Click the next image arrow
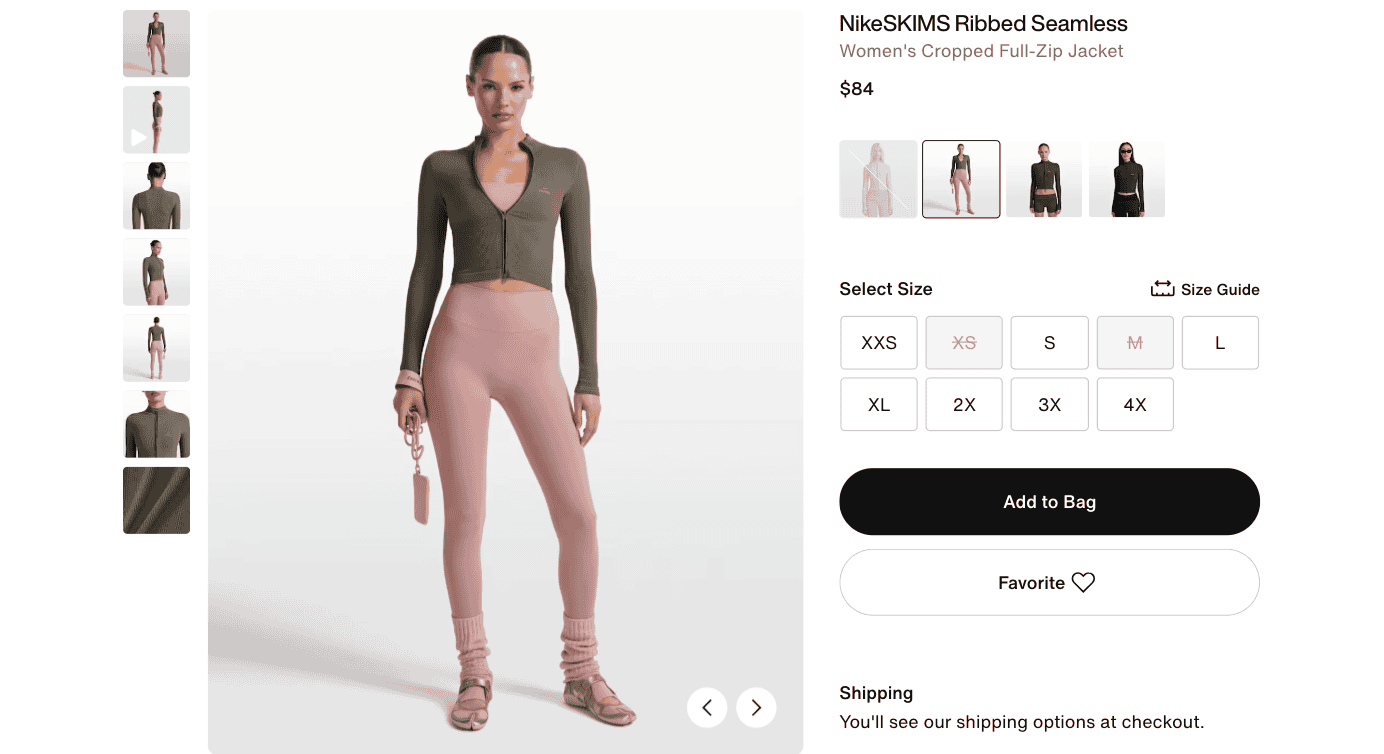Image resolution: width=1384 pixels, height=754 pixels. (x=756, y=707)
